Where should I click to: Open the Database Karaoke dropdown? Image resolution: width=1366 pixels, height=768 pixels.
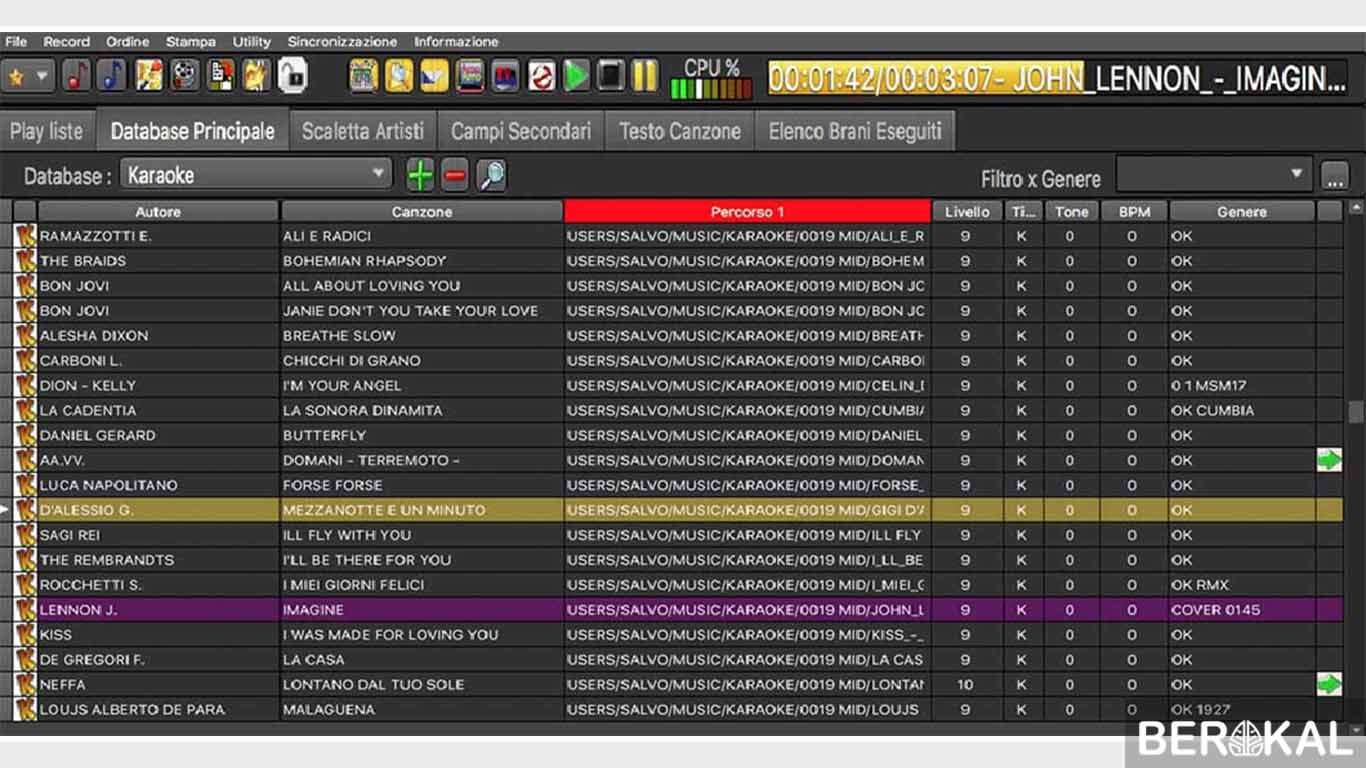256,175
